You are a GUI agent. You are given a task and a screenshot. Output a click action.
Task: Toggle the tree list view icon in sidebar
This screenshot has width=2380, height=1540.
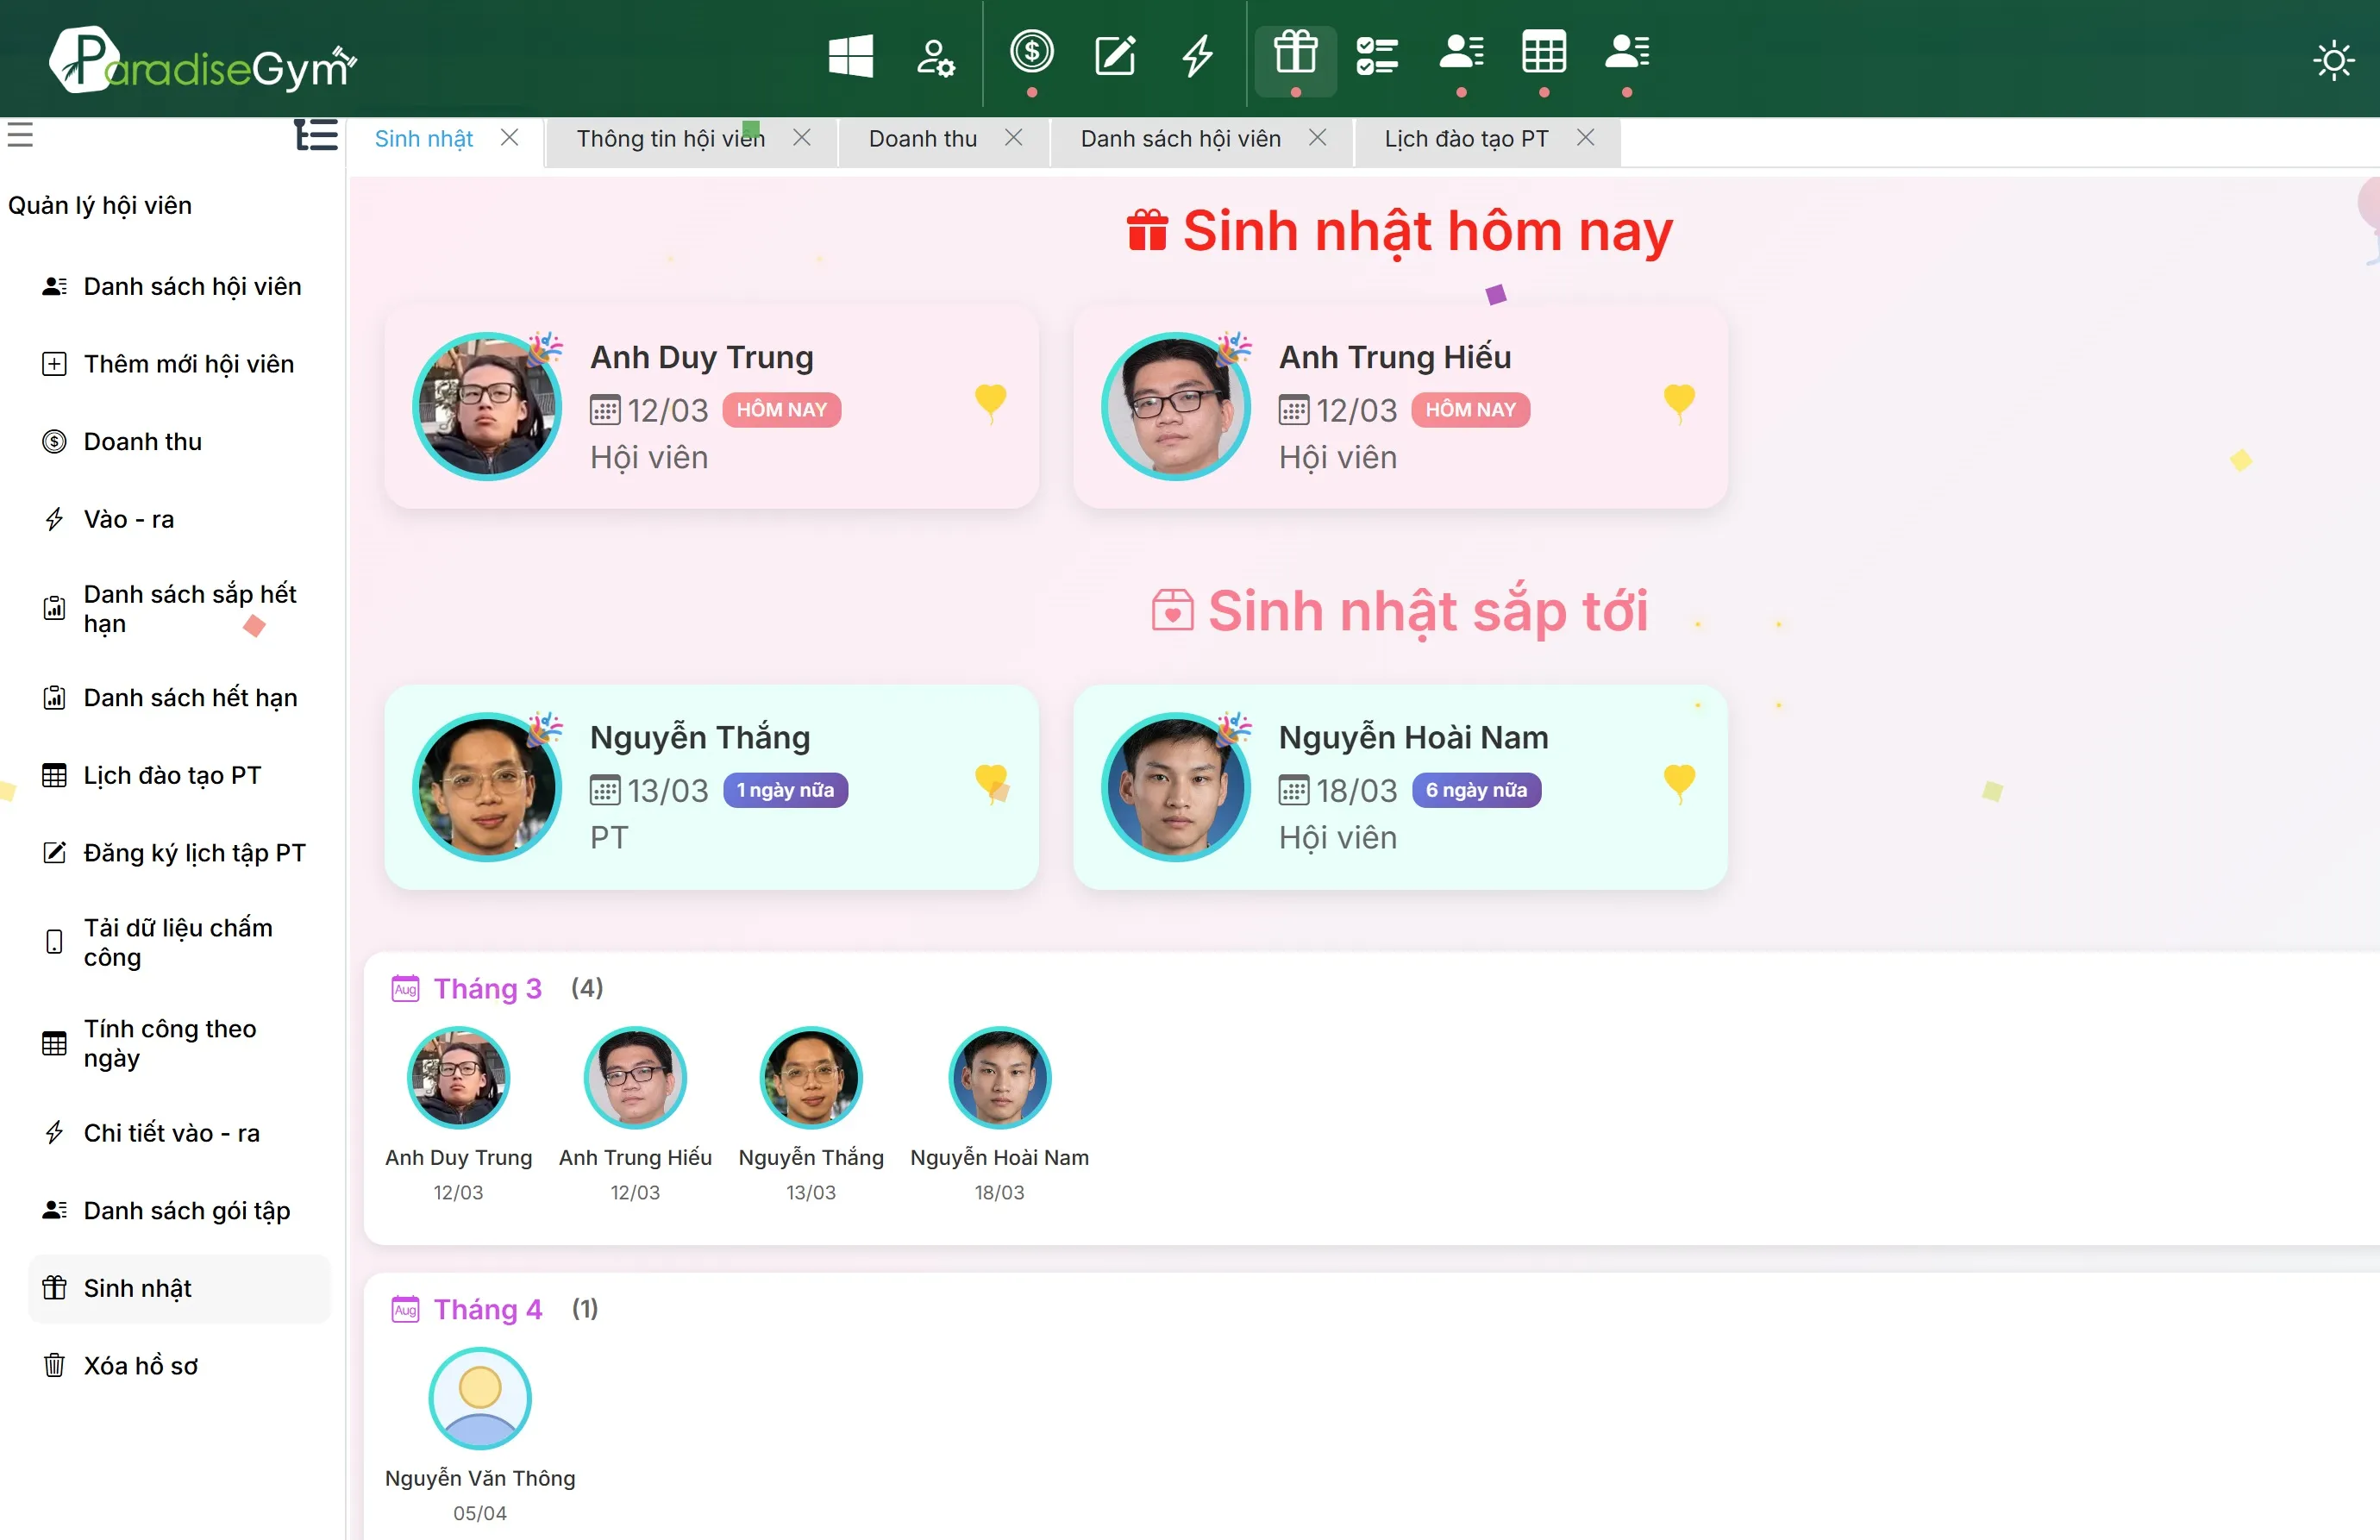[316, 135]
